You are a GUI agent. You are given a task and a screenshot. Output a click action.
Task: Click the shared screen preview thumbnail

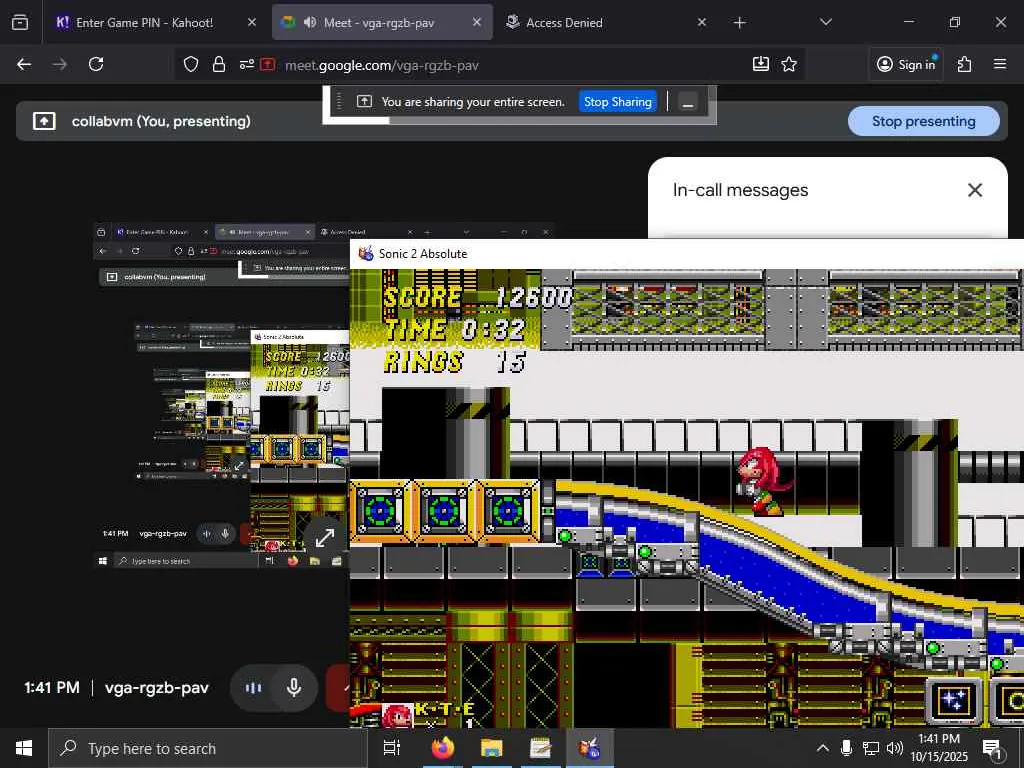[x=221, y=395]
